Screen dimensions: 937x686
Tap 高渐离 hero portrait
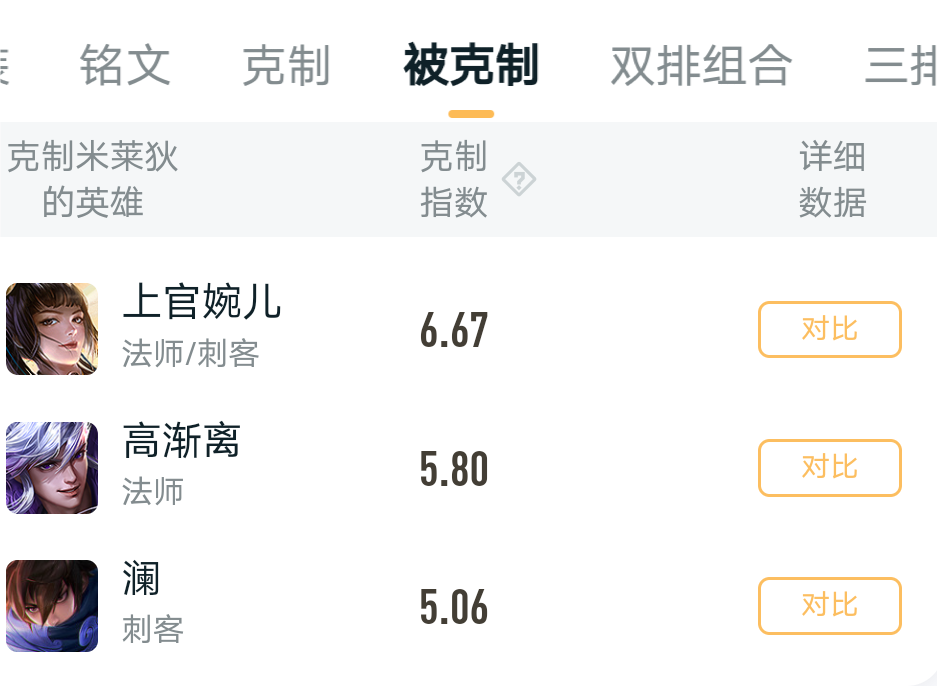pyautogui.click(x=52, y=468)
